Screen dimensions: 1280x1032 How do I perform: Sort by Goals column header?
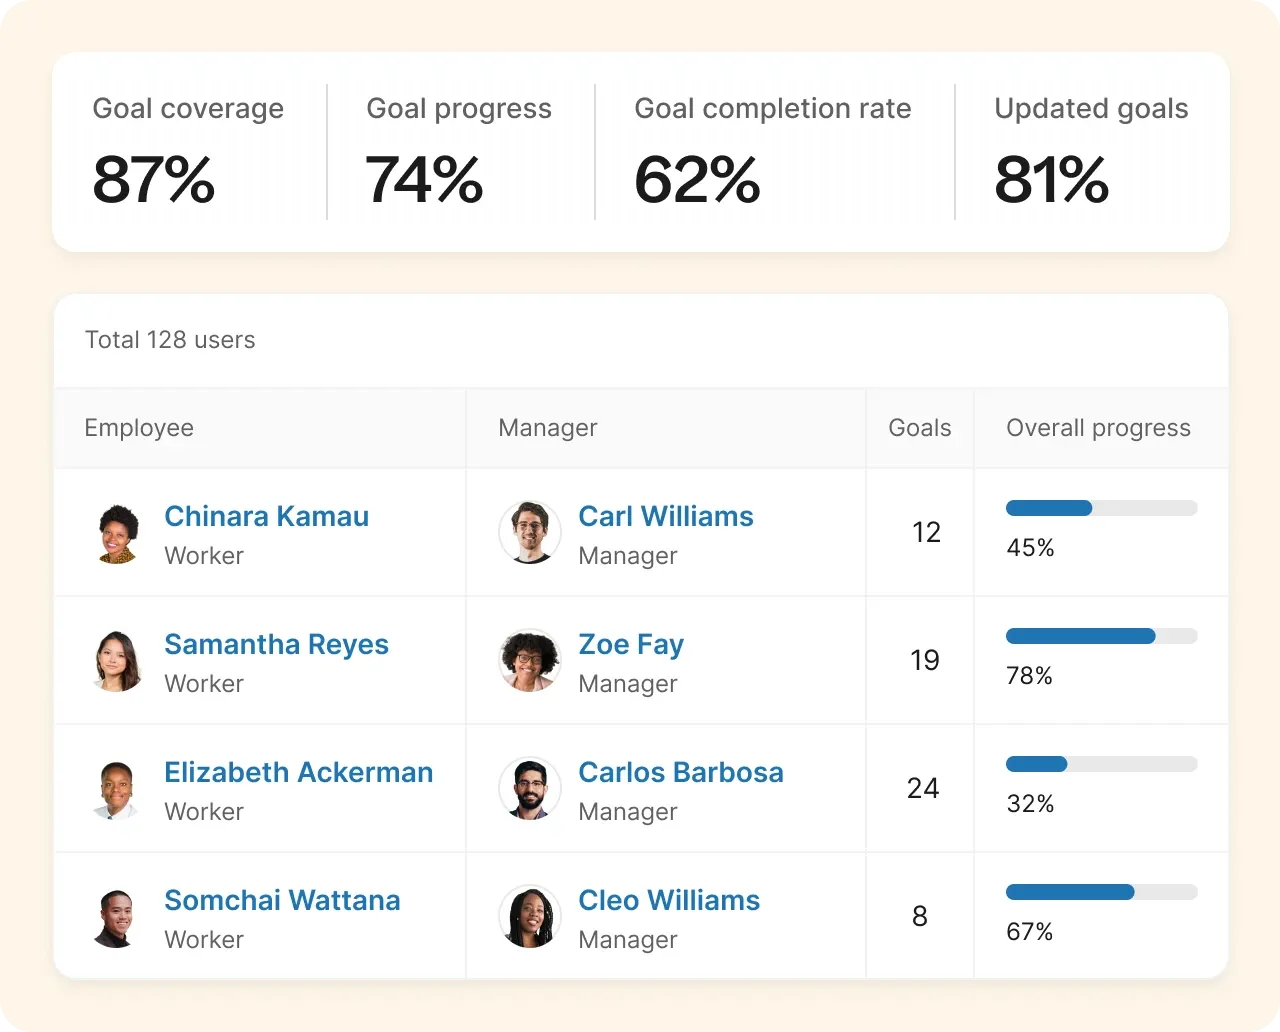919,428
